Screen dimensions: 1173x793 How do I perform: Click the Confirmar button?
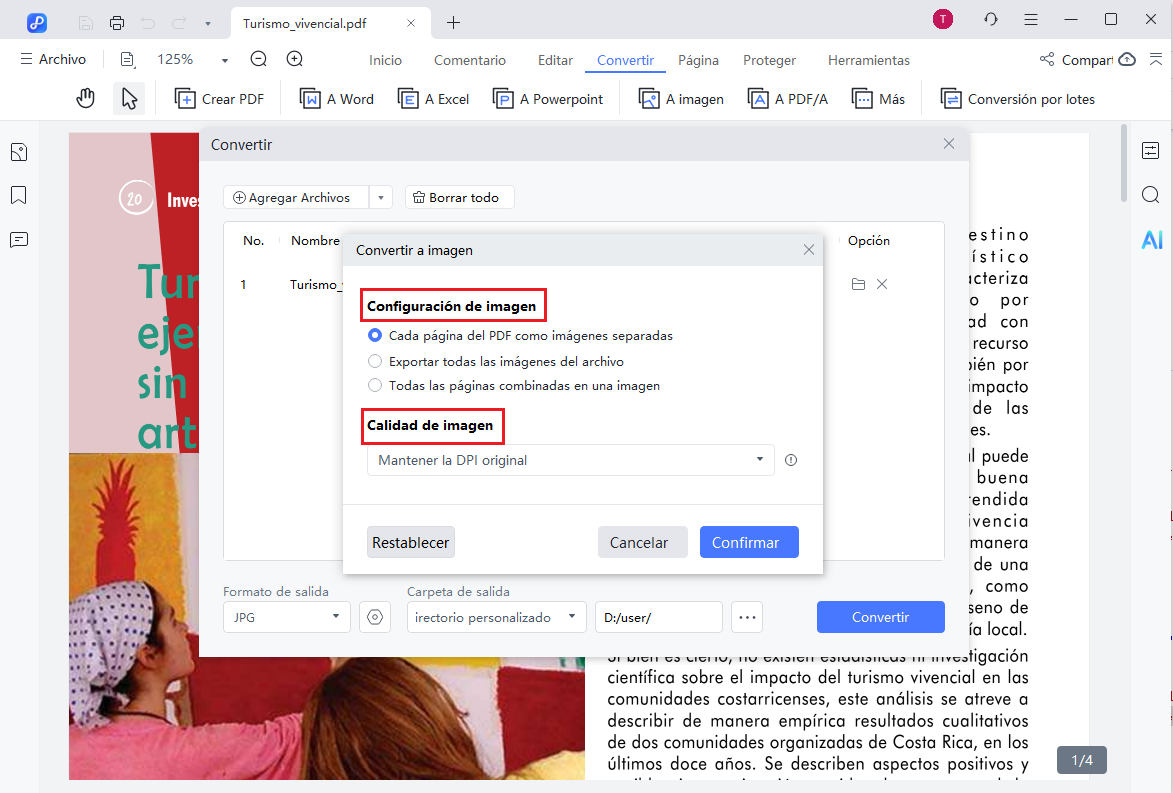749,541
